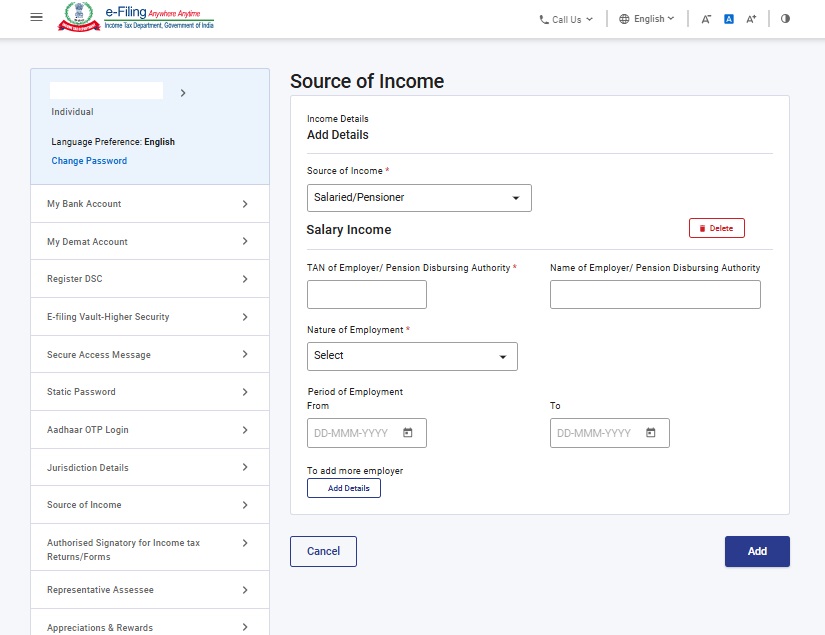Open Register DSC menu item
The height and width of the screenshot is (635, 825).
point(150,278)
